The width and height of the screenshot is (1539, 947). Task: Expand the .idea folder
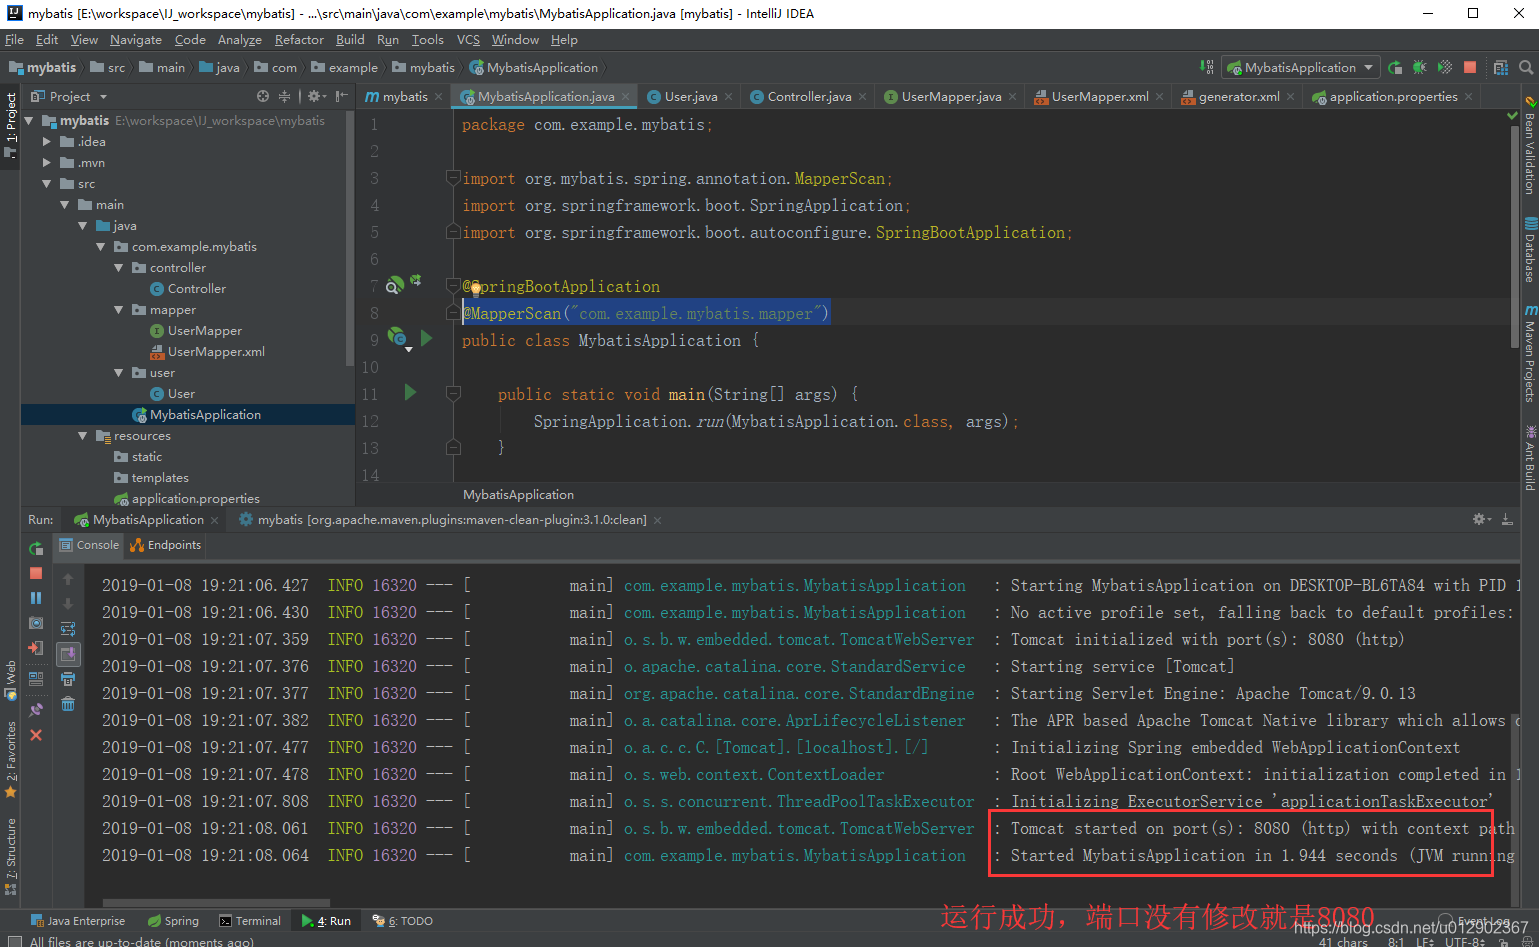(47, 142)
